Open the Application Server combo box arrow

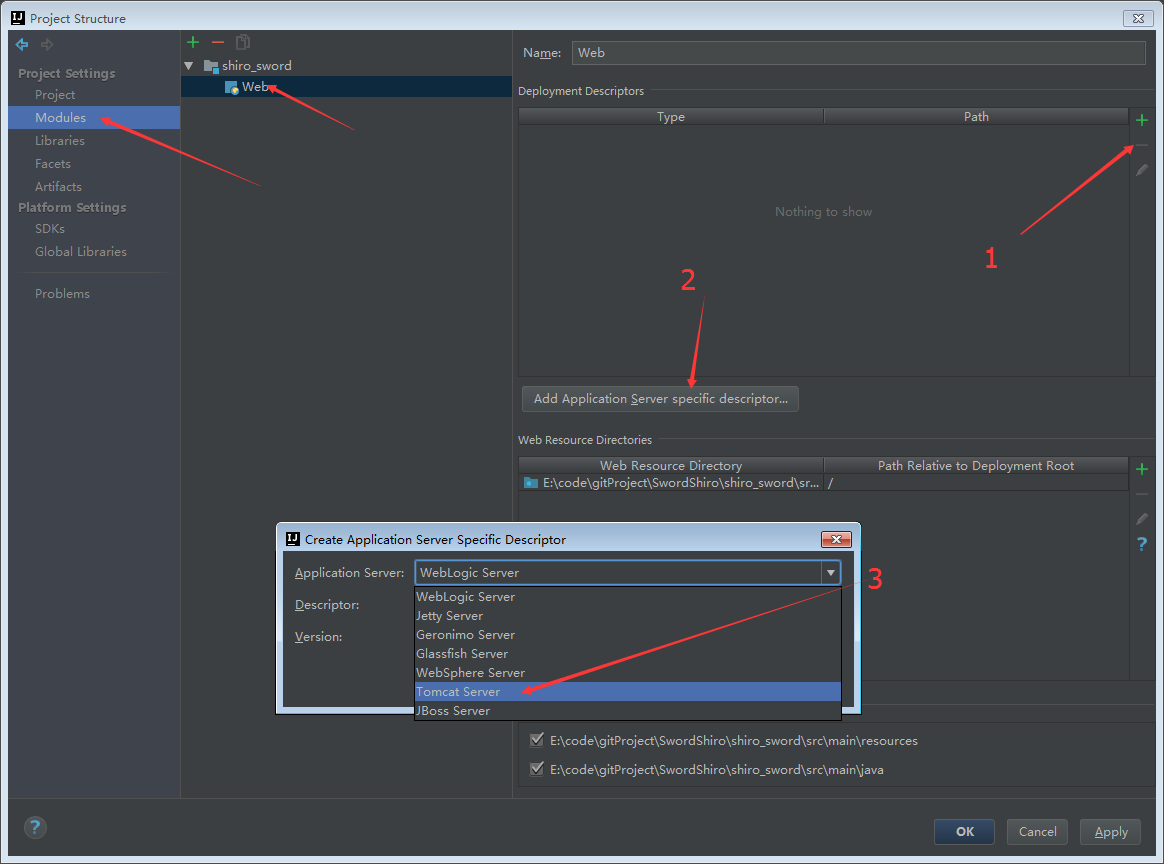coord(829,573)
